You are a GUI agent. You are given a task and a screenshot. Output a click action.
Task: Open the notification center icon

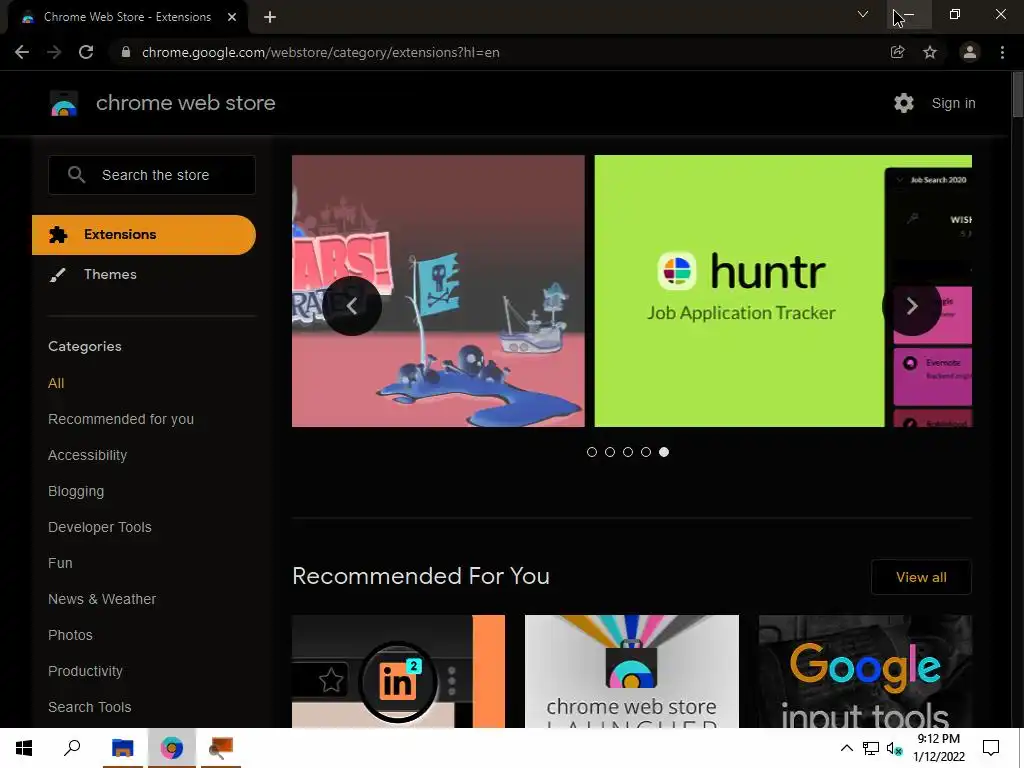991,748
